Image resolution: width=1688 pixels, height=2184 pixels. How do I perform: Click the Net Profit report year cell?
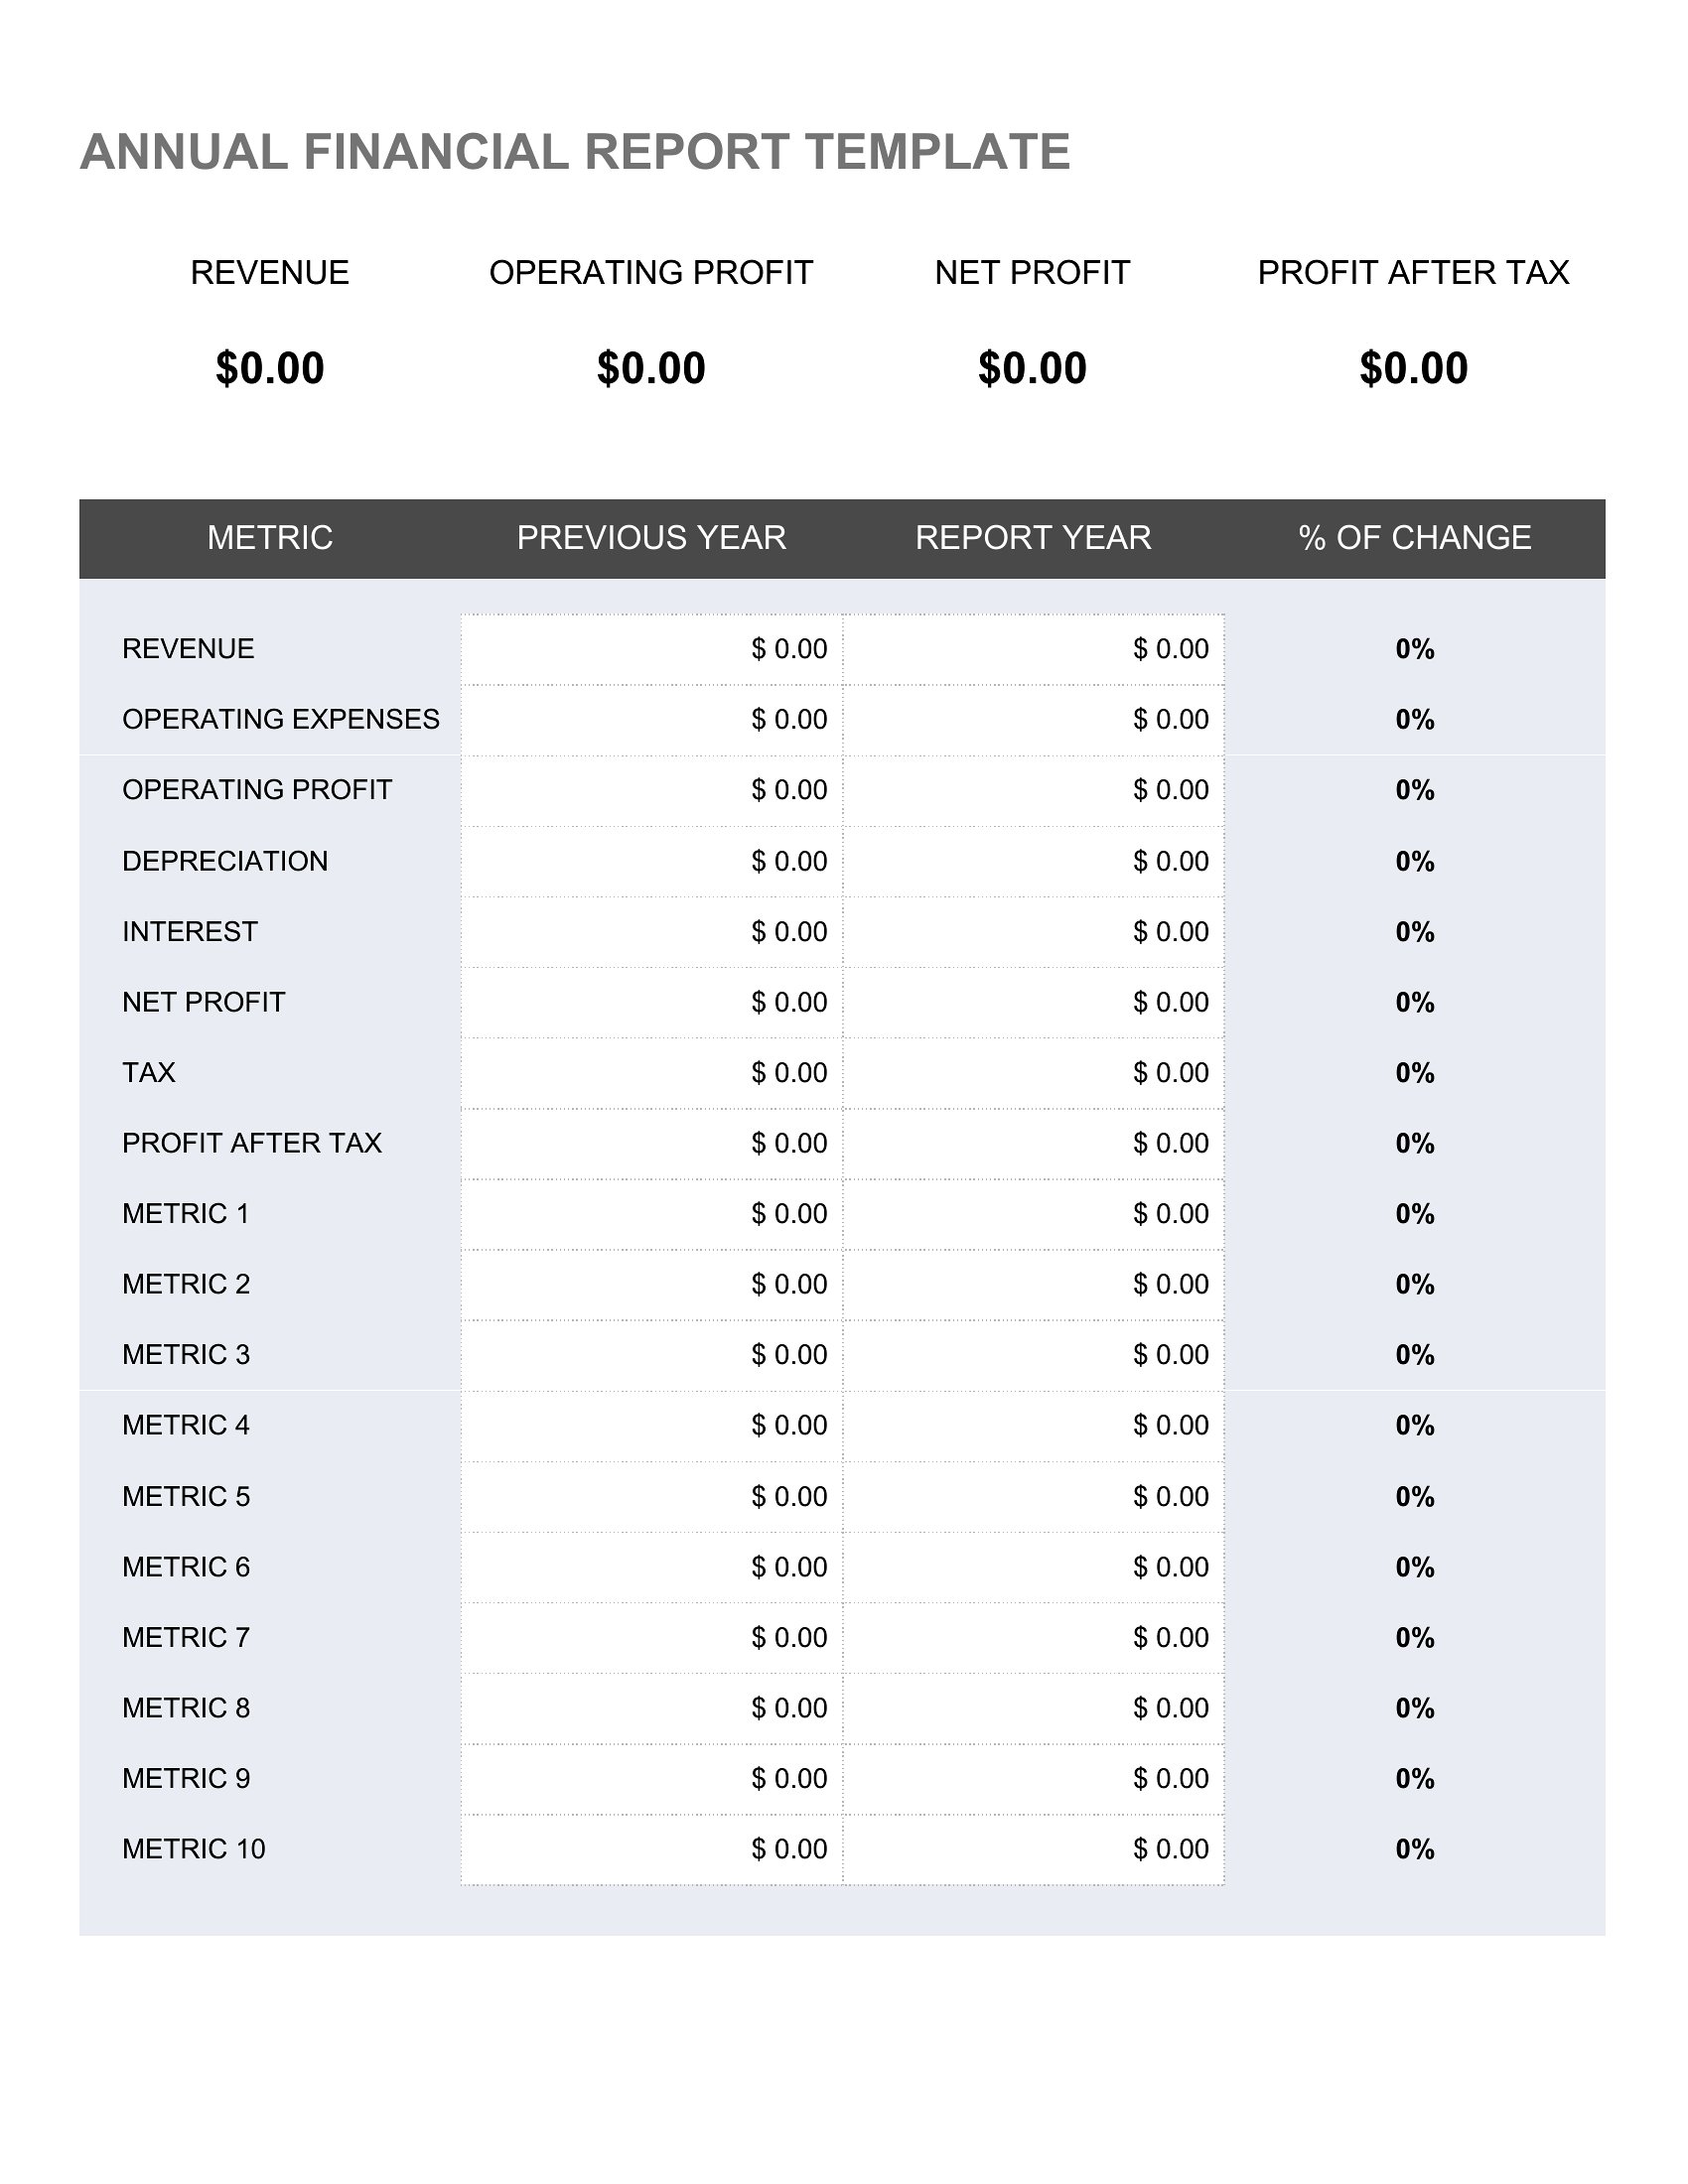[1033, 1003]
